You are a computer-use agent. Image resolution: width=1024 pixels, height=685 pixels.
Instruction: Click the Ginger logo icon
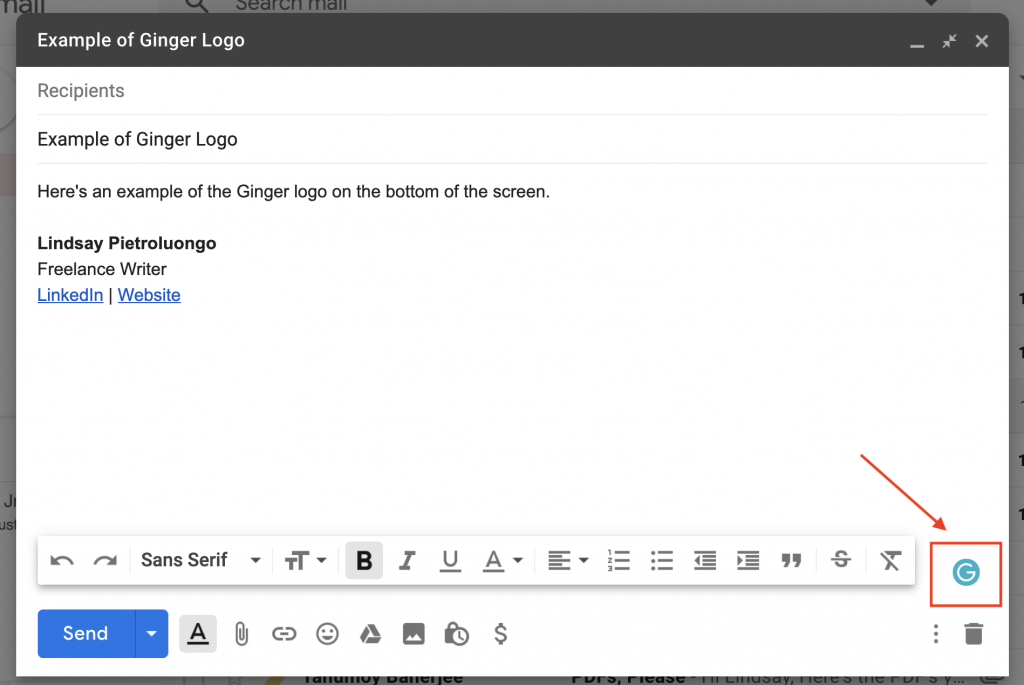(966, 573)
